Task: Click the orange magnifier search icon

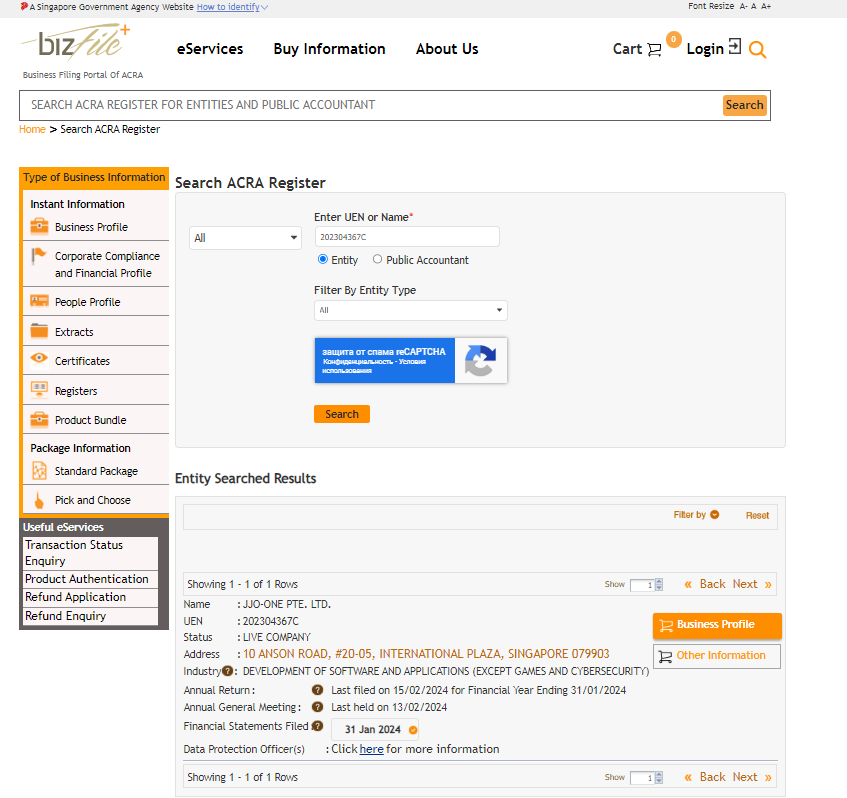Action: (x=757, y=50)
